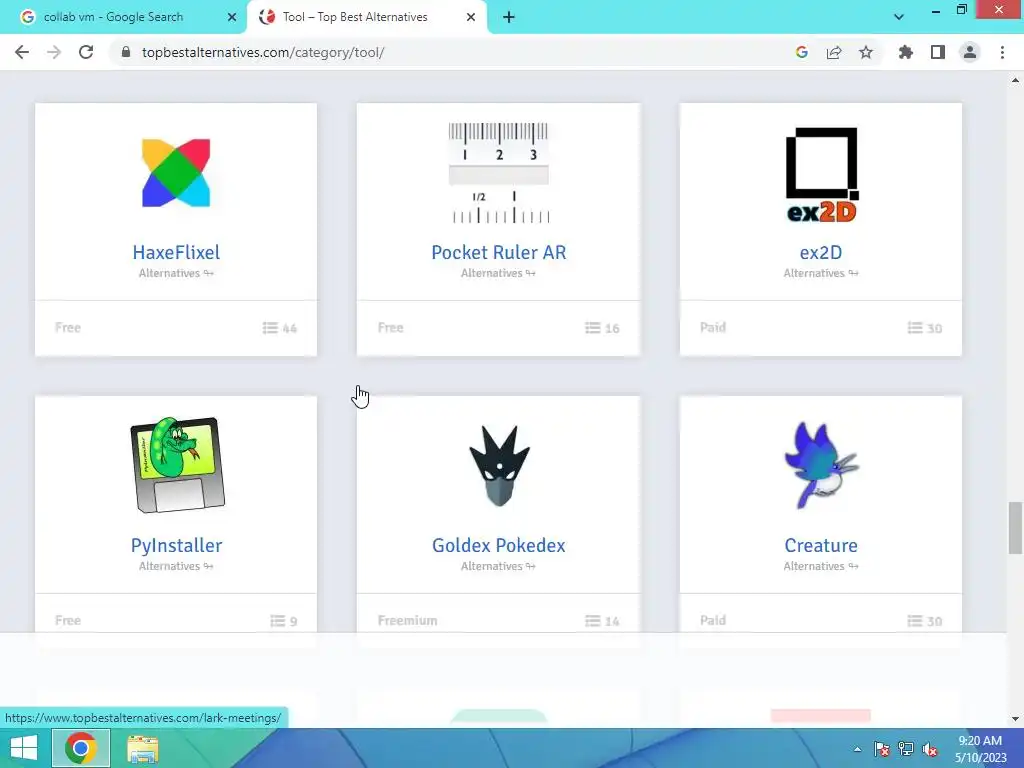Viewport: 1024px width, 768px height.
Task: View site security lock info
Action: 126,52
